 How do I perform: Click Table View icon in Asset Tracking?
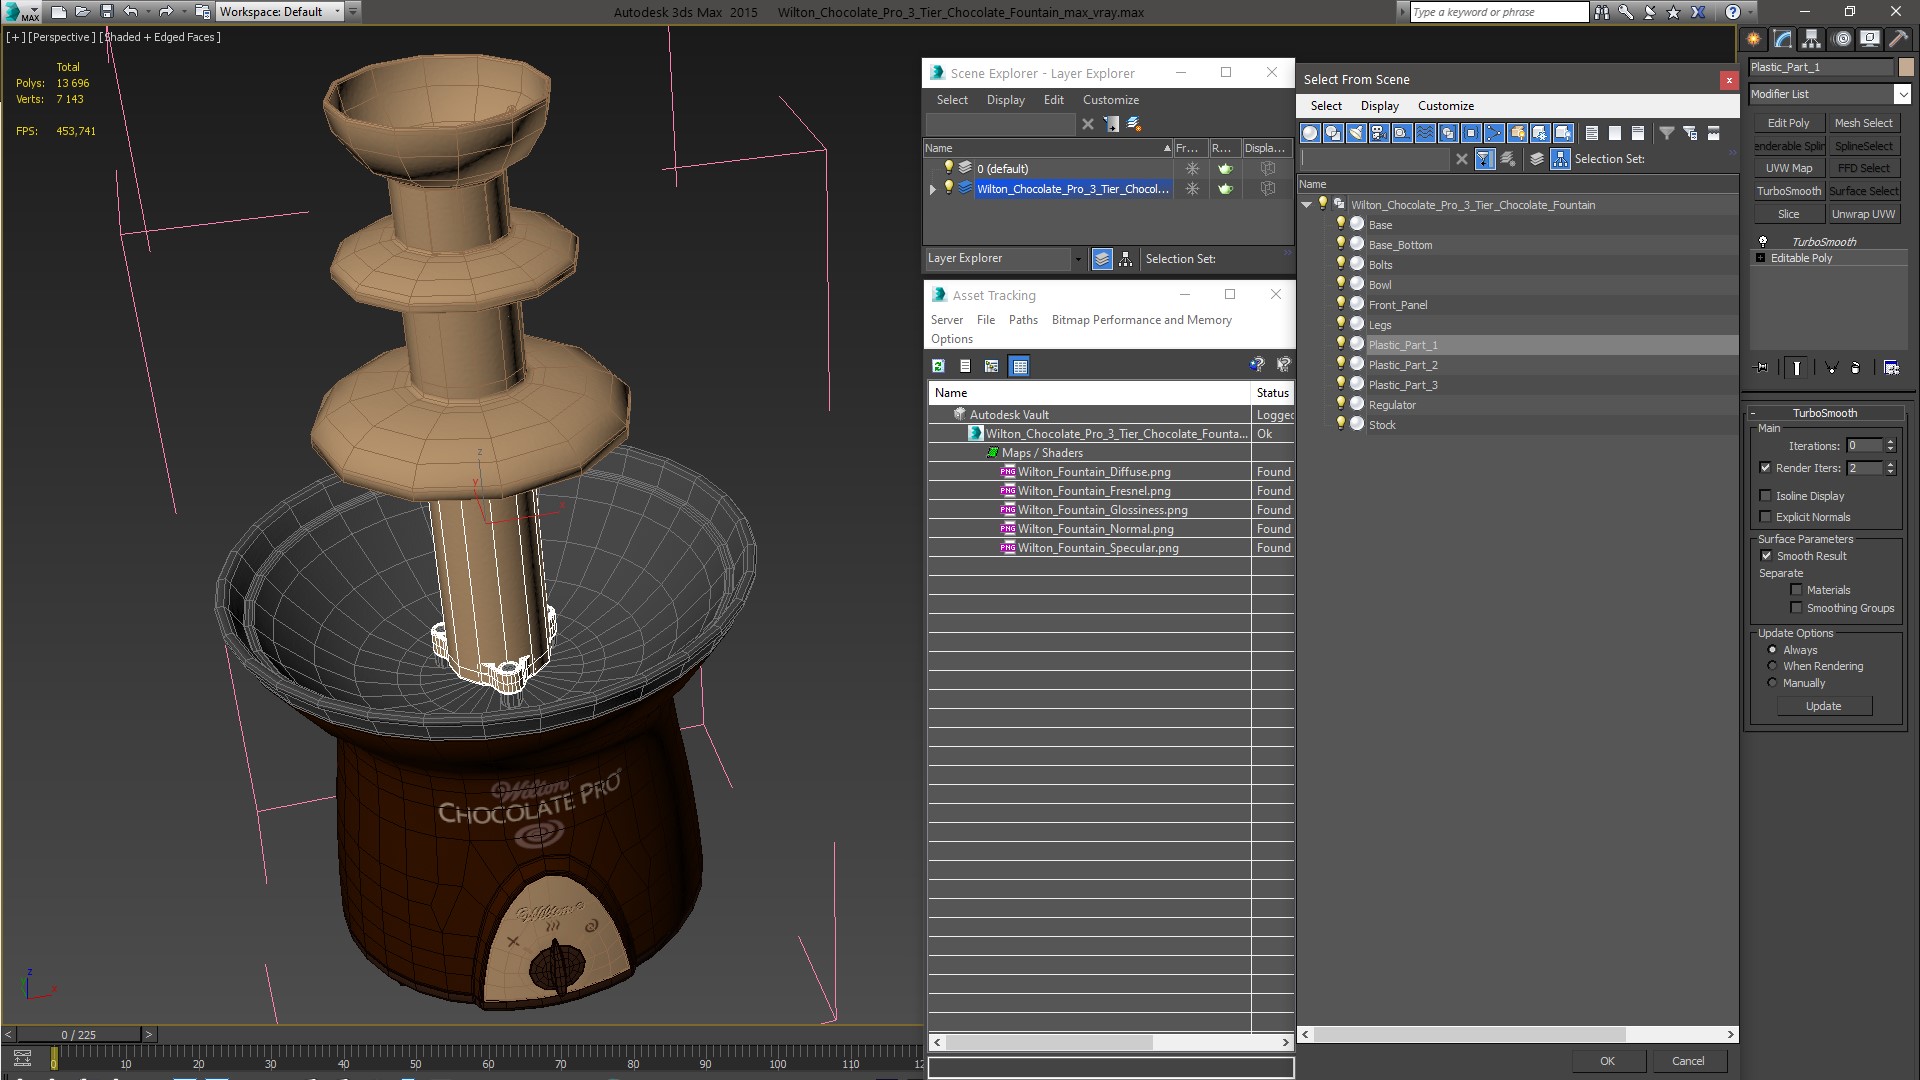point(1019,366)
